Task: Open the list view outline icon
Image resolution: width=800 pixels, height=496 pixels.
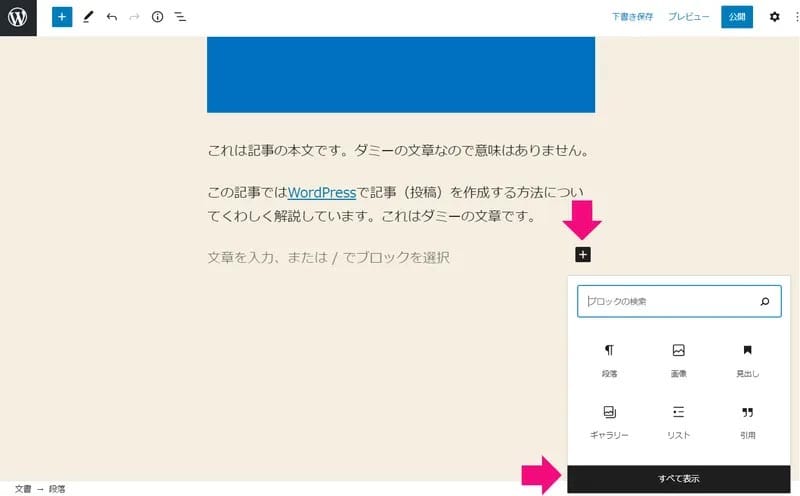Action: 180,17
